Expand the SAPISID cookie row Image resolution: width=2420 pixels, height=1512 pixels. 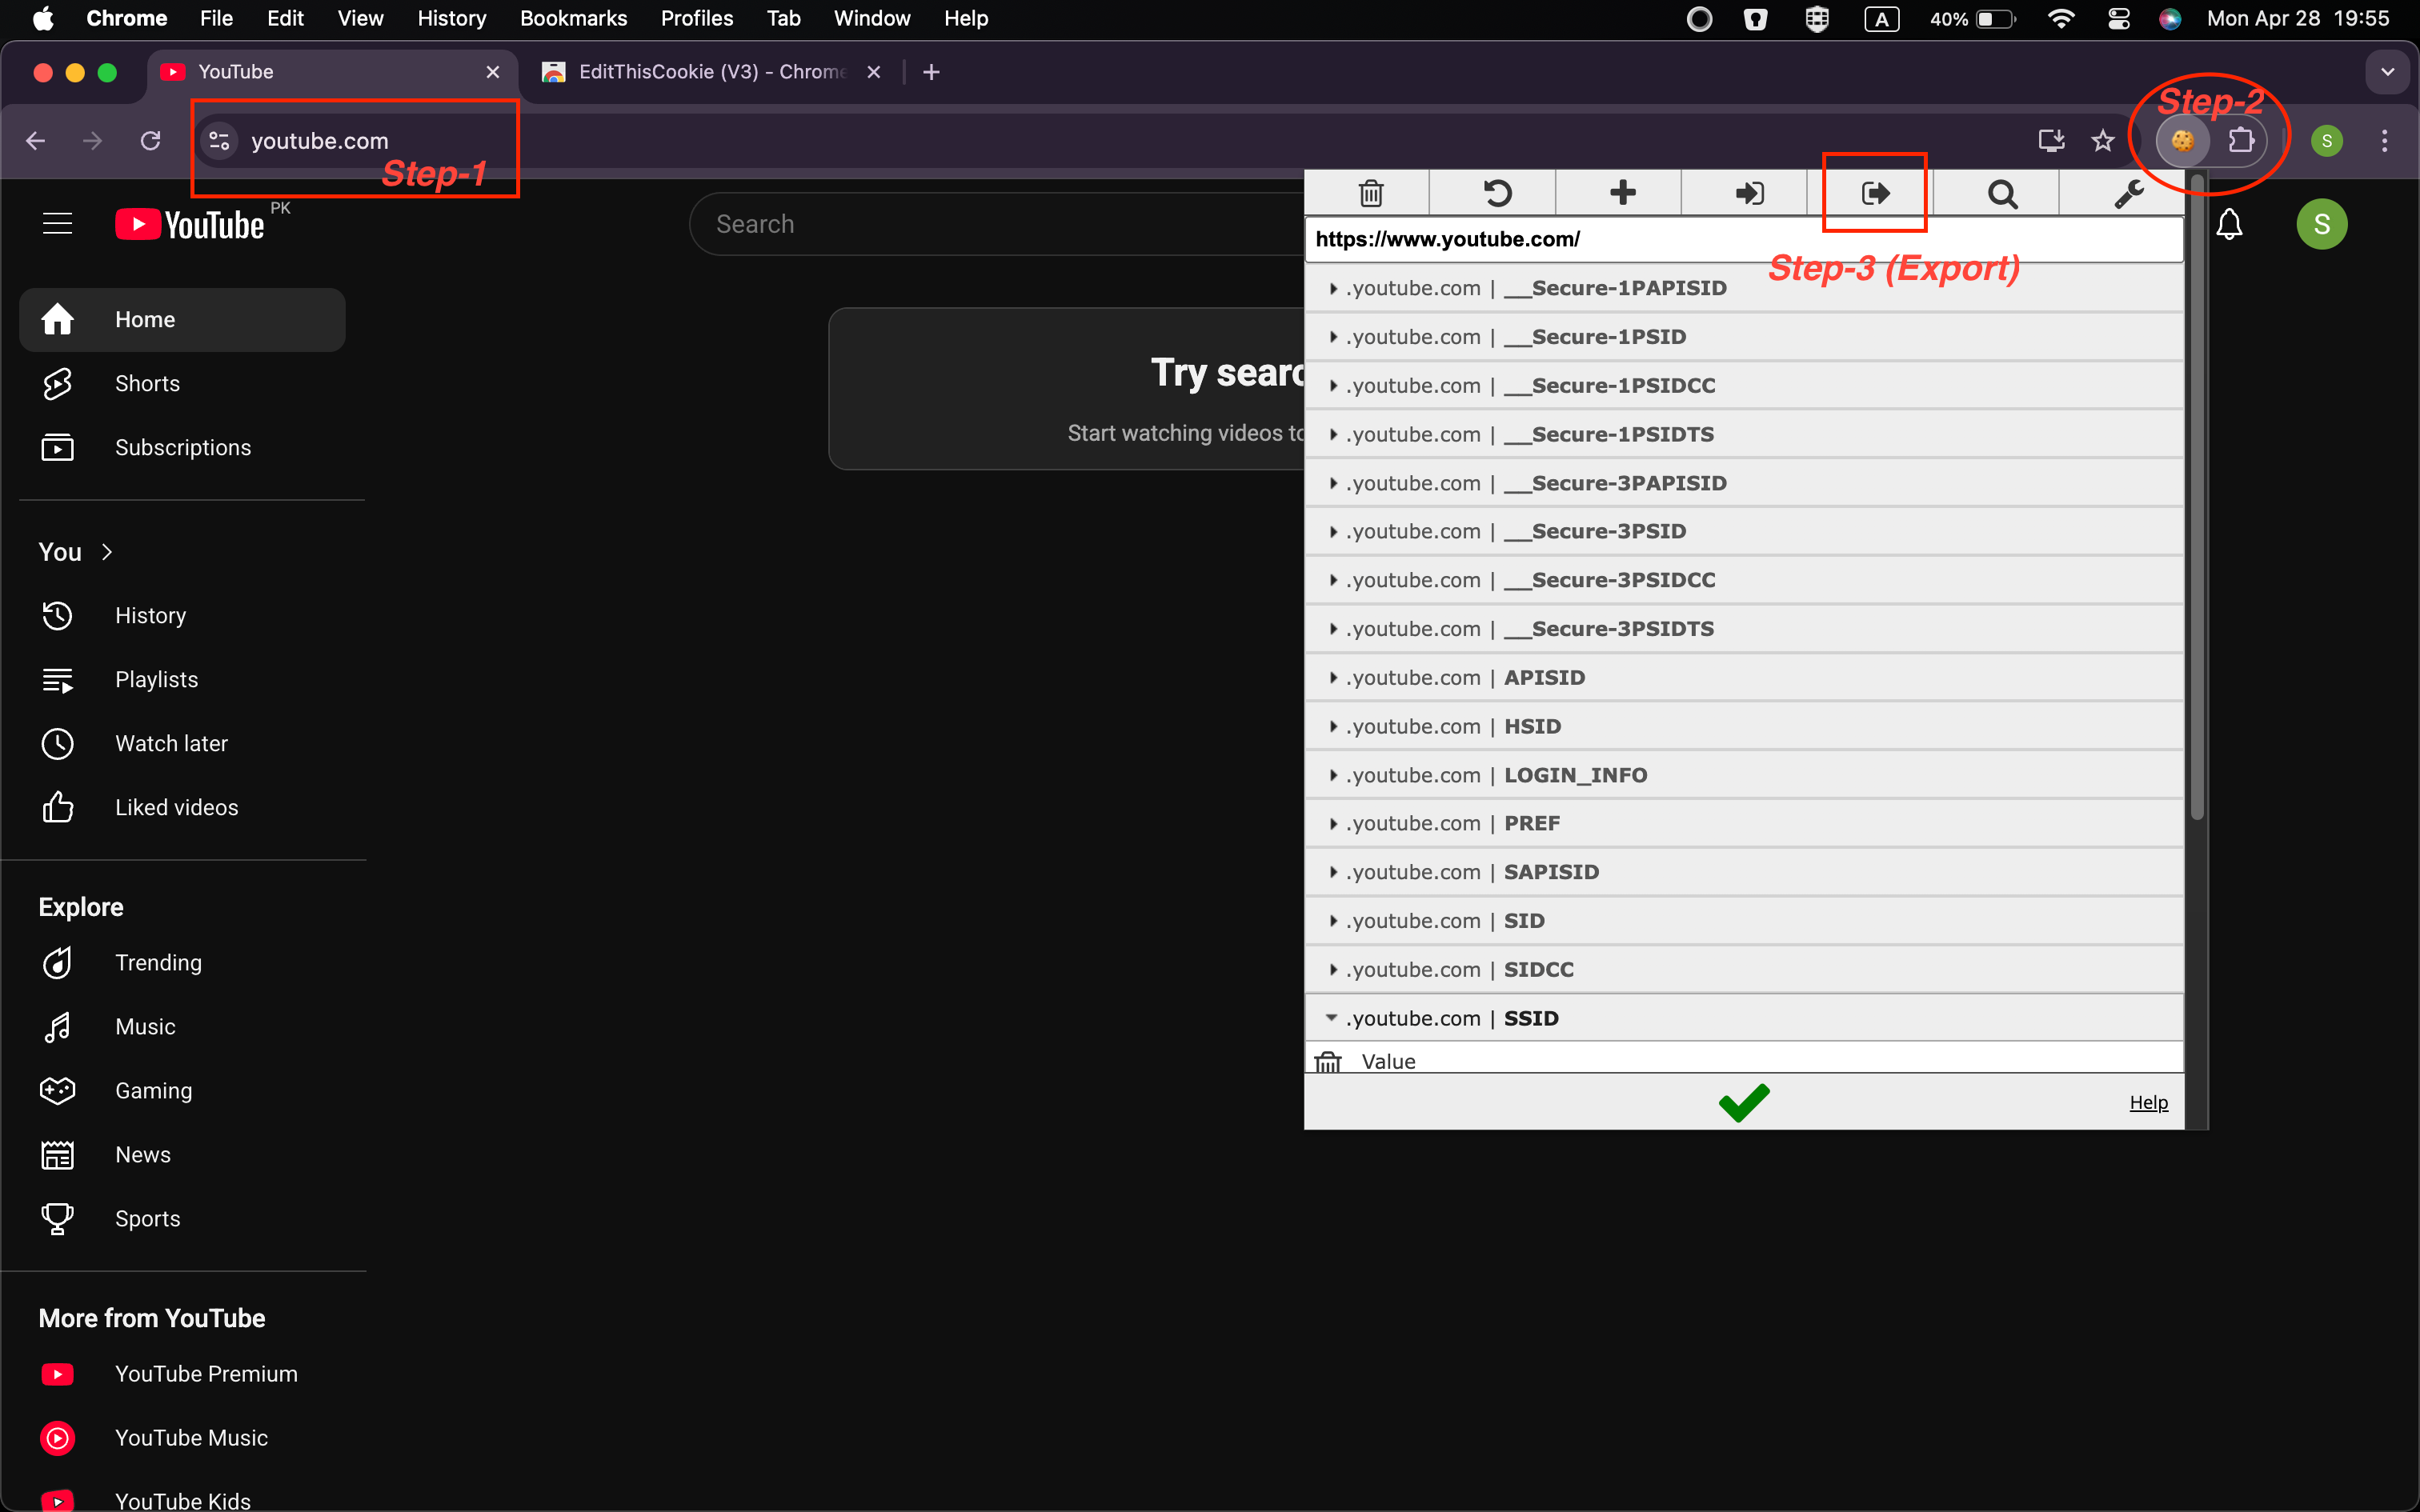[x=1743, y=872]
